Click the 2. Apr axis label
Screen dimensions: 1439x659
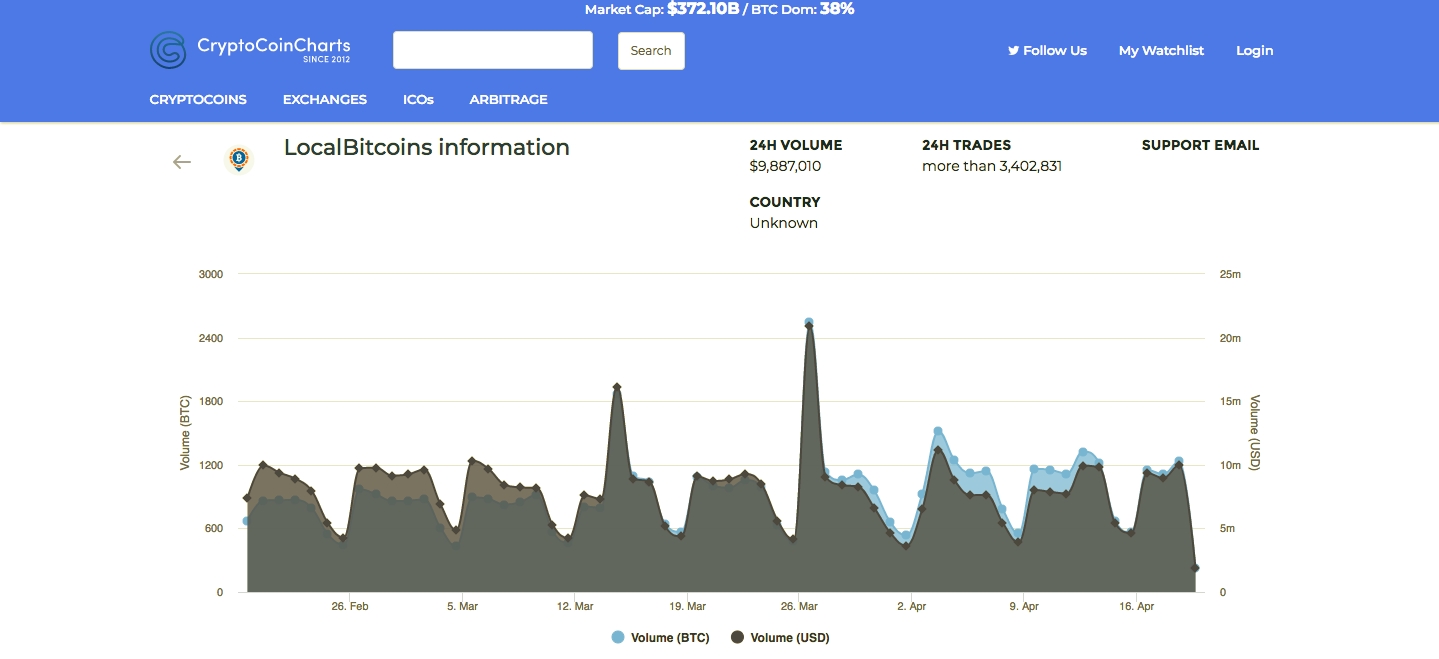point(912,606)
